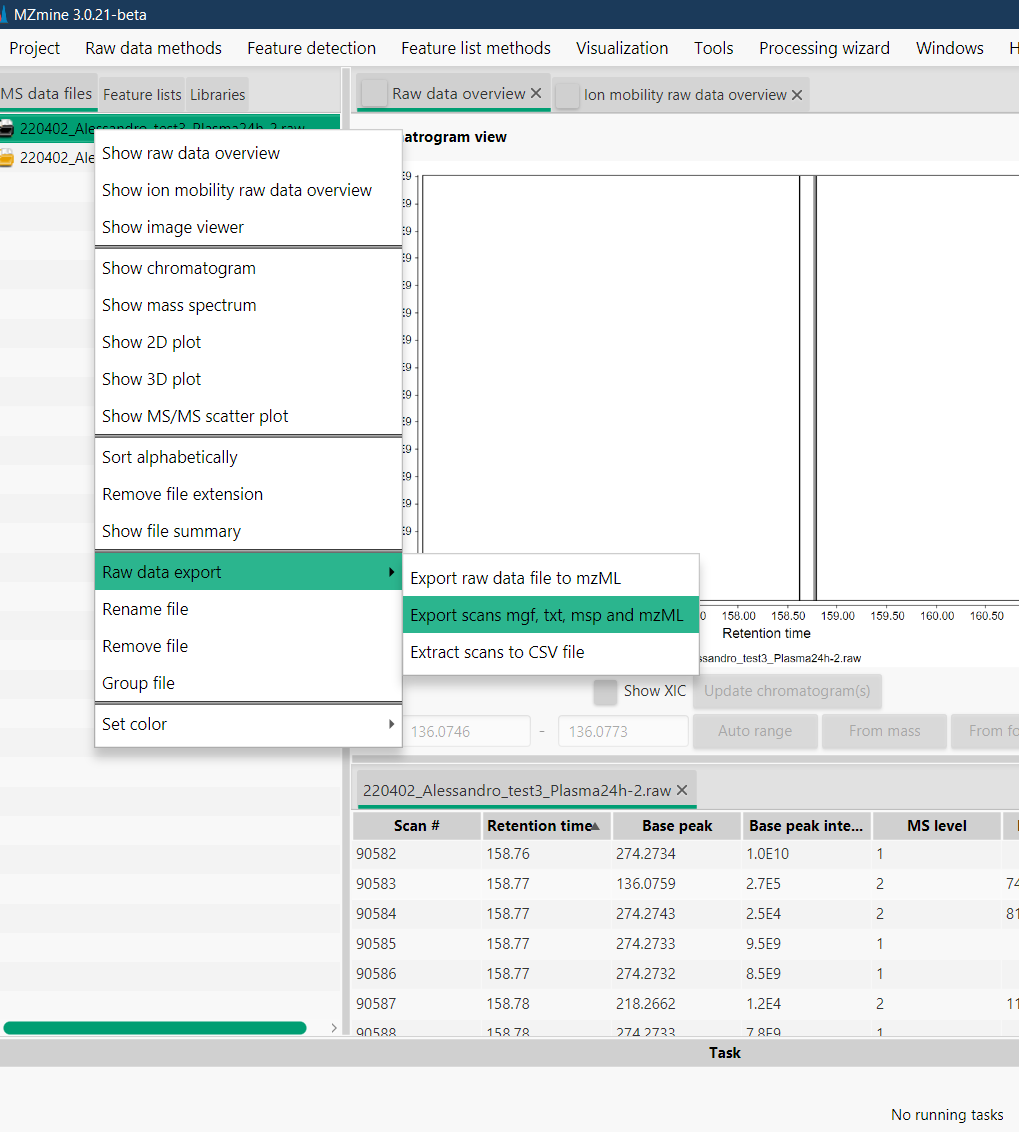Image resolution: width=1019 pixels, height=1132 pixels.
Task: Select Show 3D plot visualization
Action: click(x=151, y=379)
